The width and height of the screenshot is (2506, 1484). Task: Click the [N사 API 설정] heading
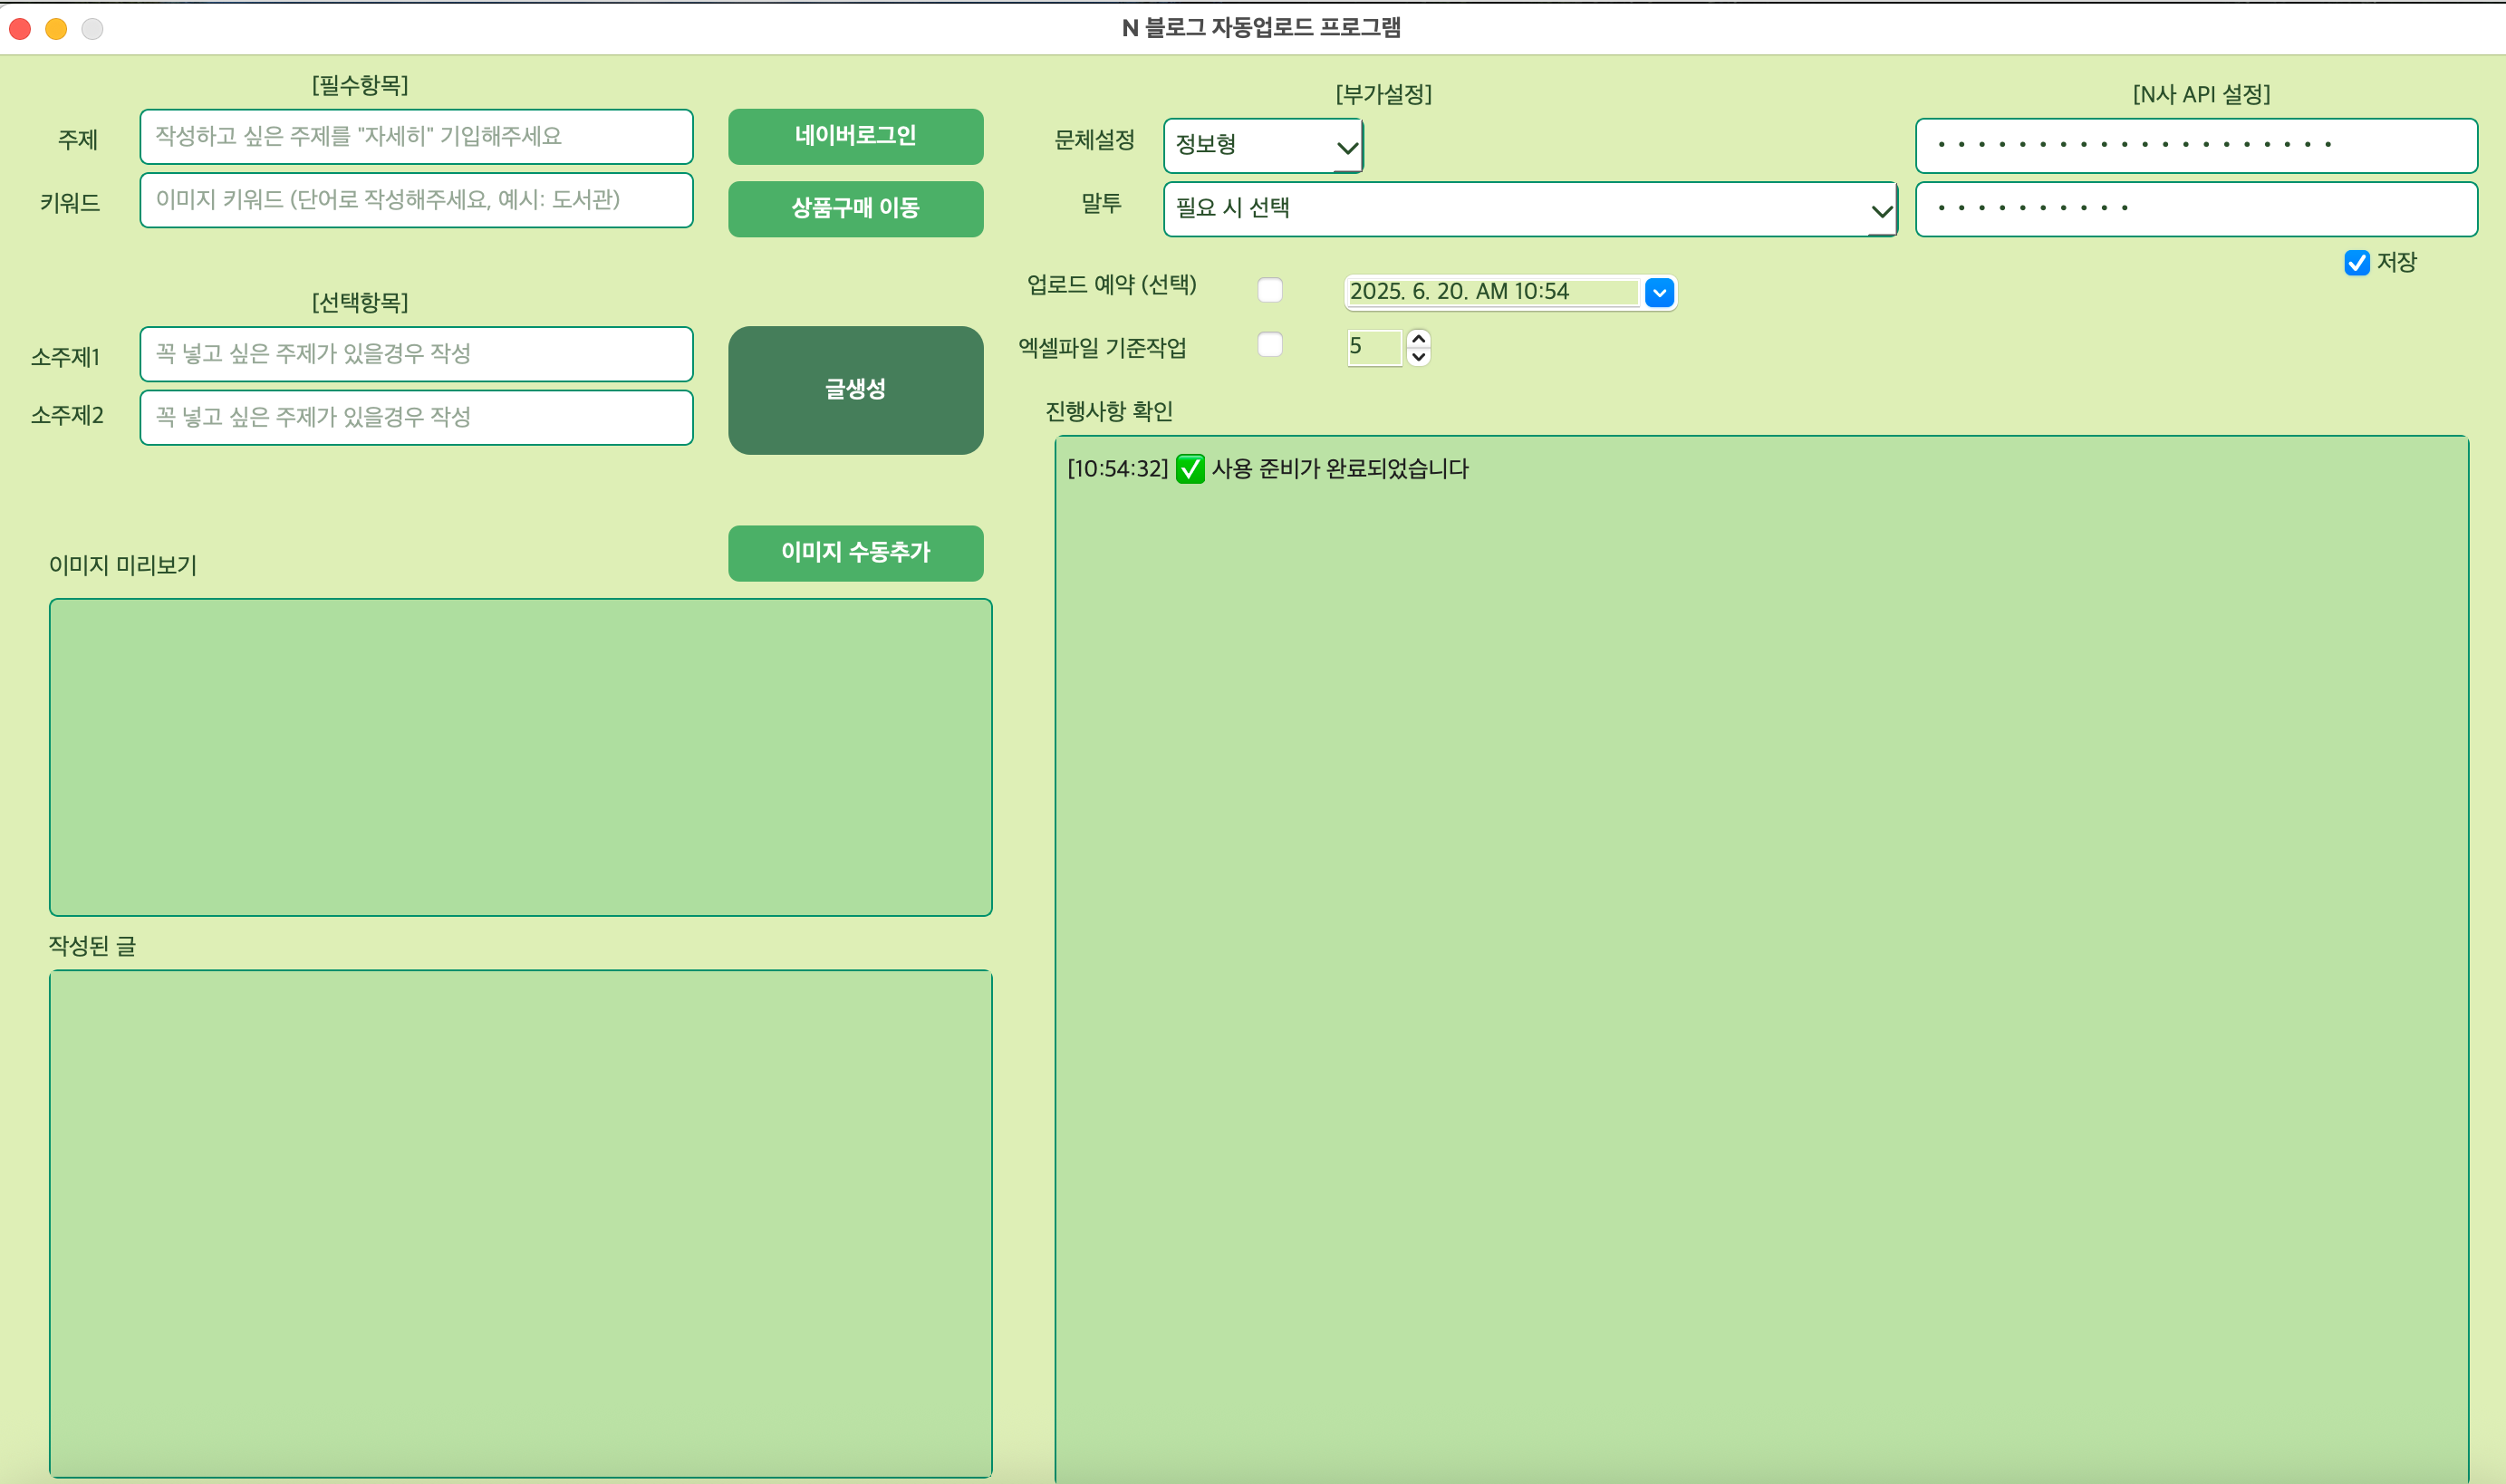click(2201, 94)
